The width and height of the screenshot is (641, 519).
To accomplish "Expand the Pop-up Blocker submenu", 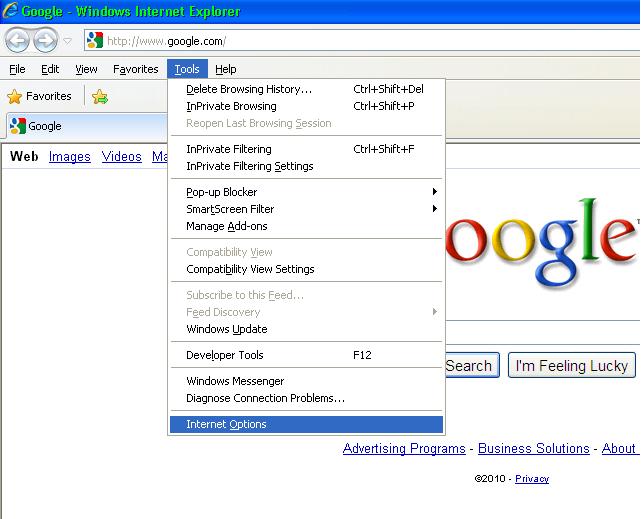I will [306, 192].
